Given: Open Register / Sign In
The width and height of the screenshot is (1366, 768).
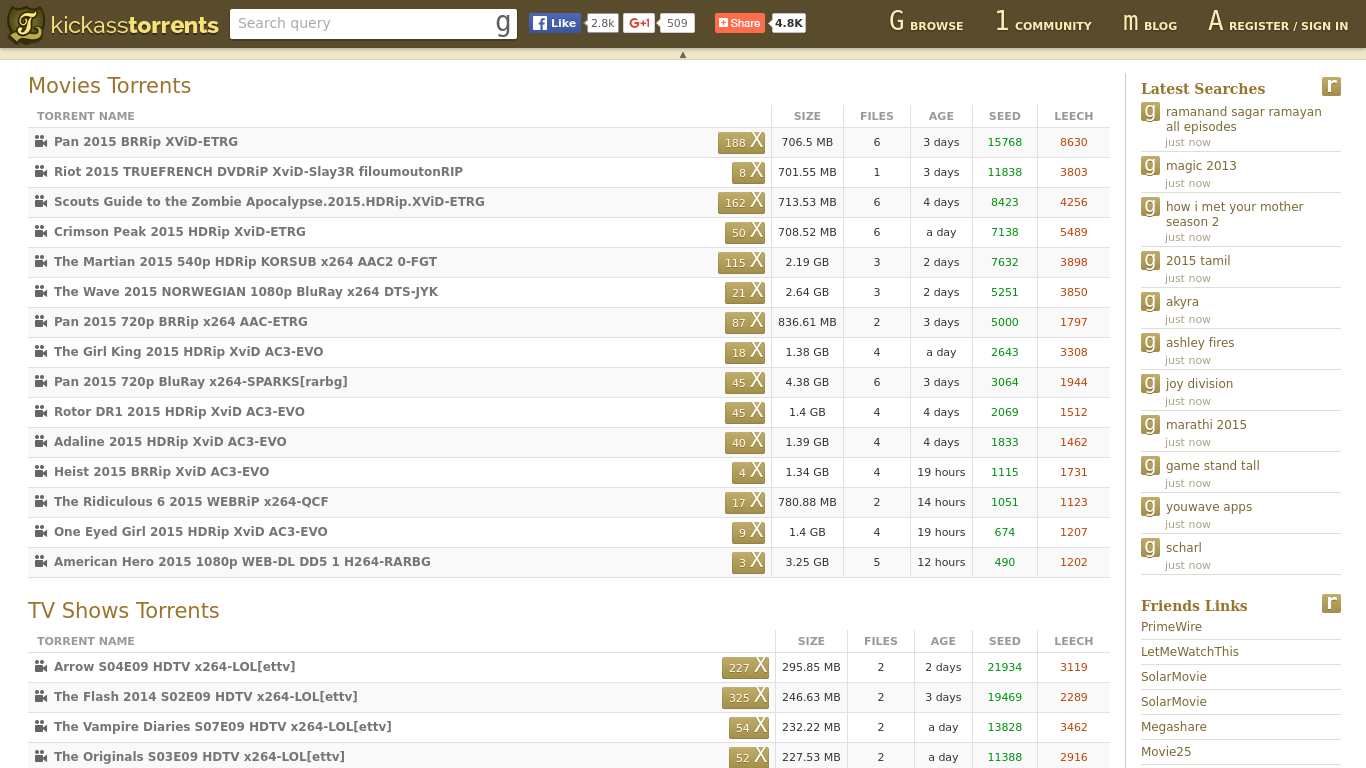Looking at the screenshot, I should (1278, 22).
